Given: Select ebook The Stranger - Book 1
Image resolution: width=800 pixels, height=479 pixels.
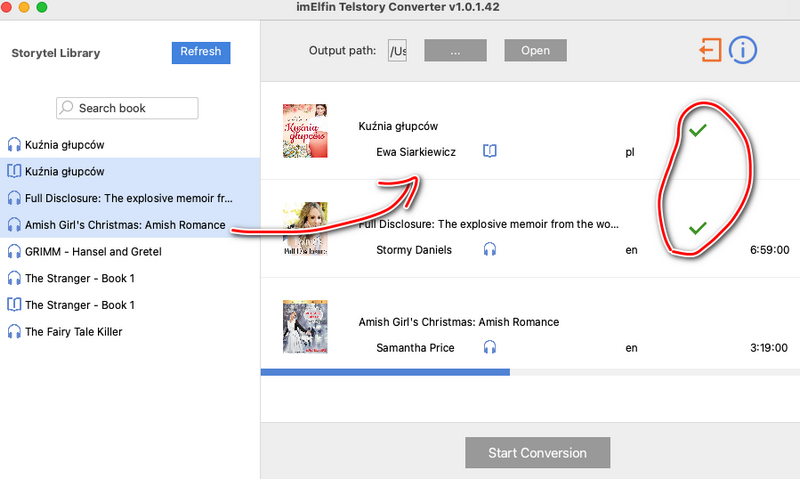Looking at the screenshot, I should point(130,305).
